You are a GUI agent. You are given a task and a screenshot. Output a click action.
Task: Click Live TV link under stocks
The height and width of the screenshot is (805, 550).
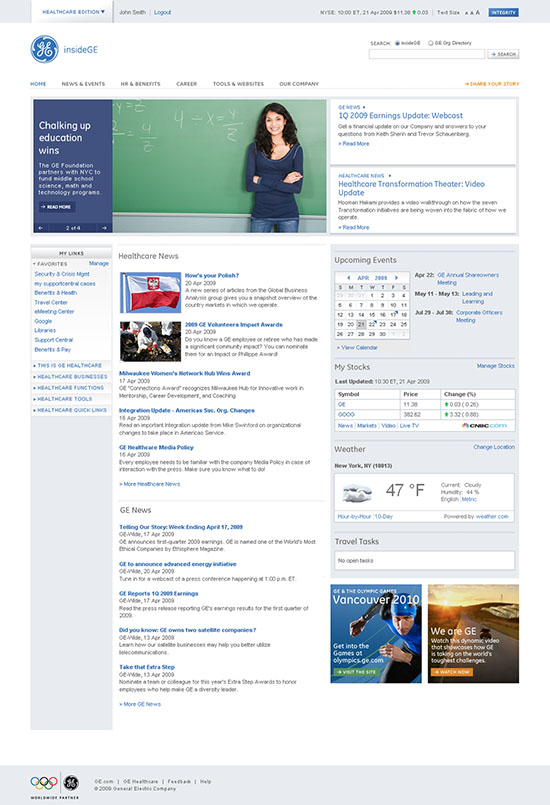409,426
